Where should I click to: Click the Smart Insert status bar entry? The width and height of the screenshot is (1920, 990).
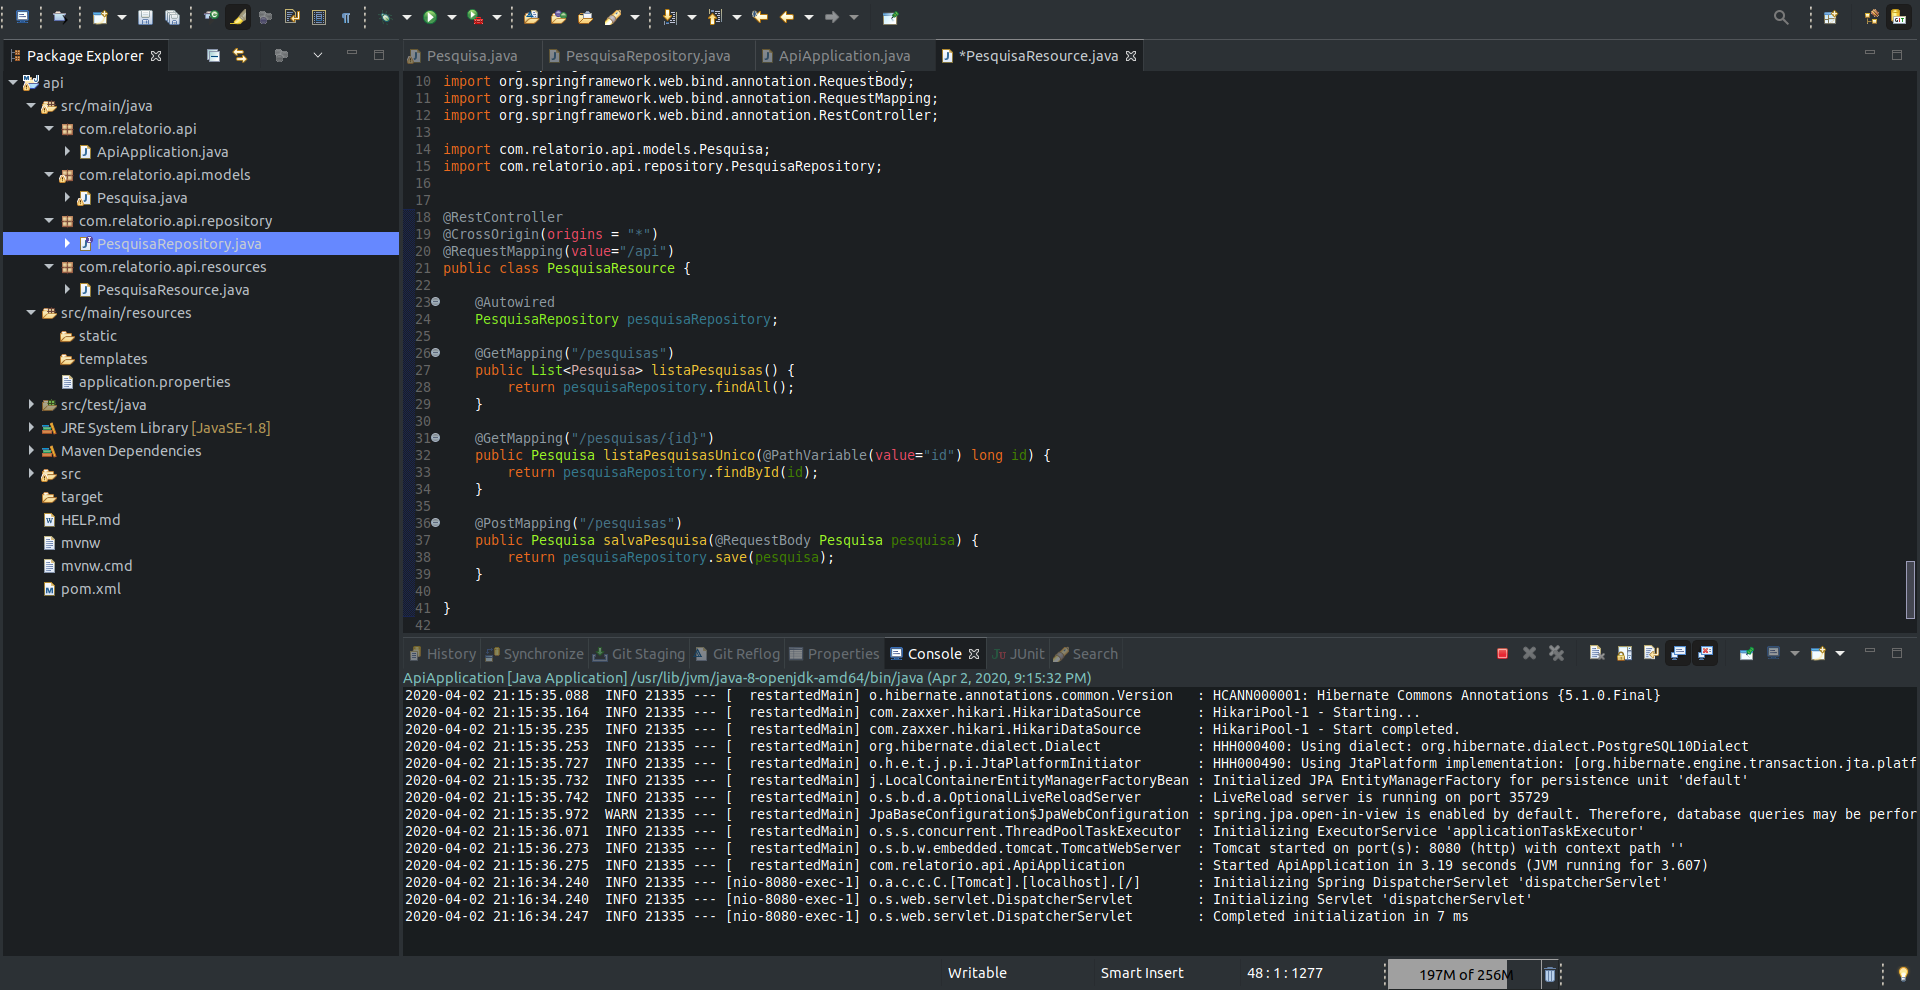point(1142,973)
